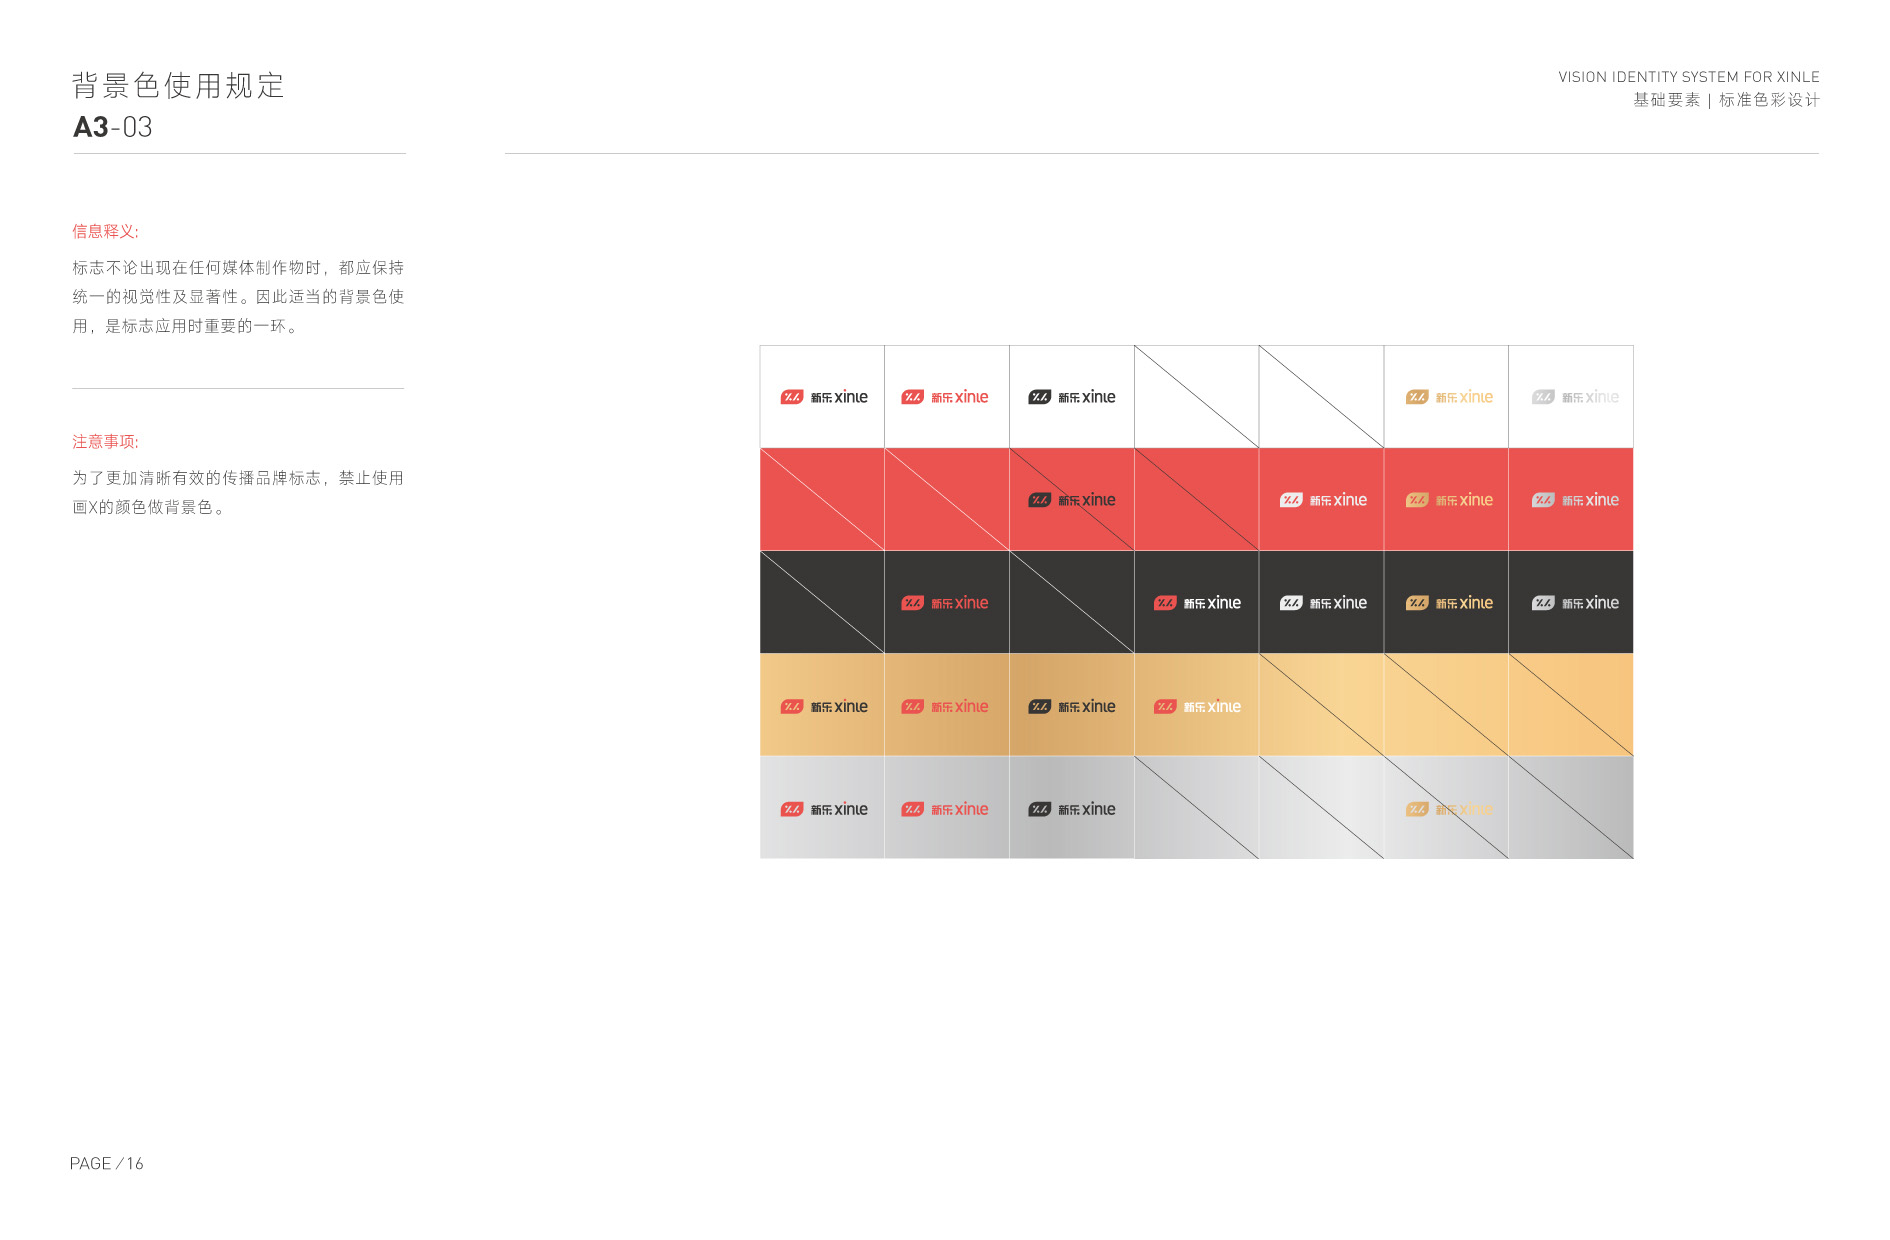Click the red heading 注意事项:
The width and height of the screenshot is (1890, 1240).
point(105,442)
